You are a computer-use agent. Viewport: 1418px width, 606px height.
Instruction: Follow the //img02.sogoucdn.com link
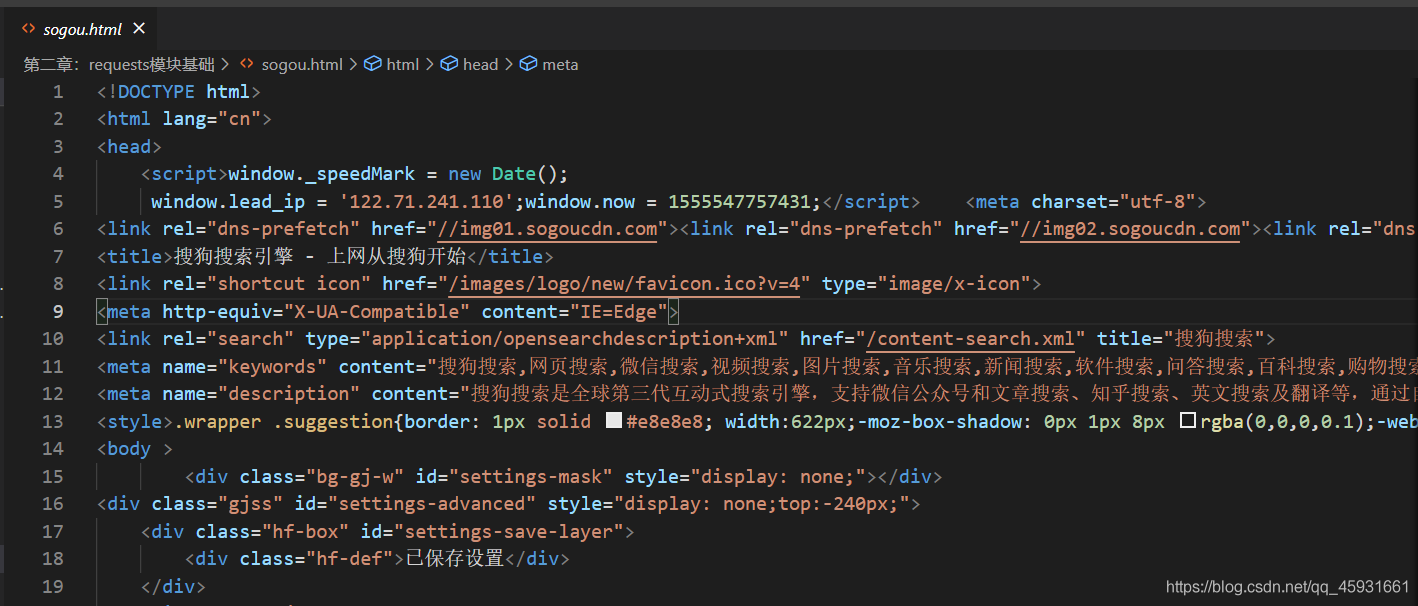[1130, 229]
